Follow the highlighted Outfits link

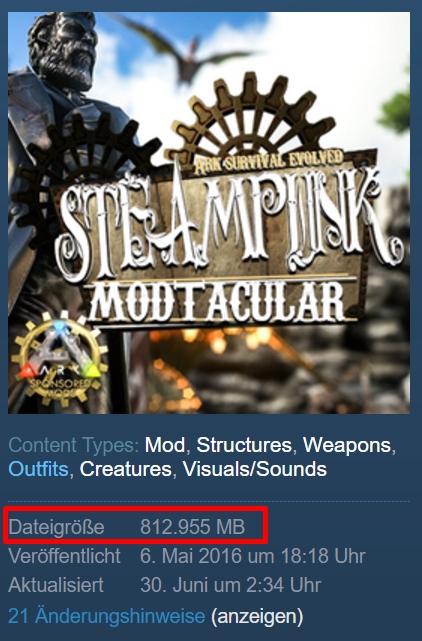pyautogui.click(x=38, y=469)
